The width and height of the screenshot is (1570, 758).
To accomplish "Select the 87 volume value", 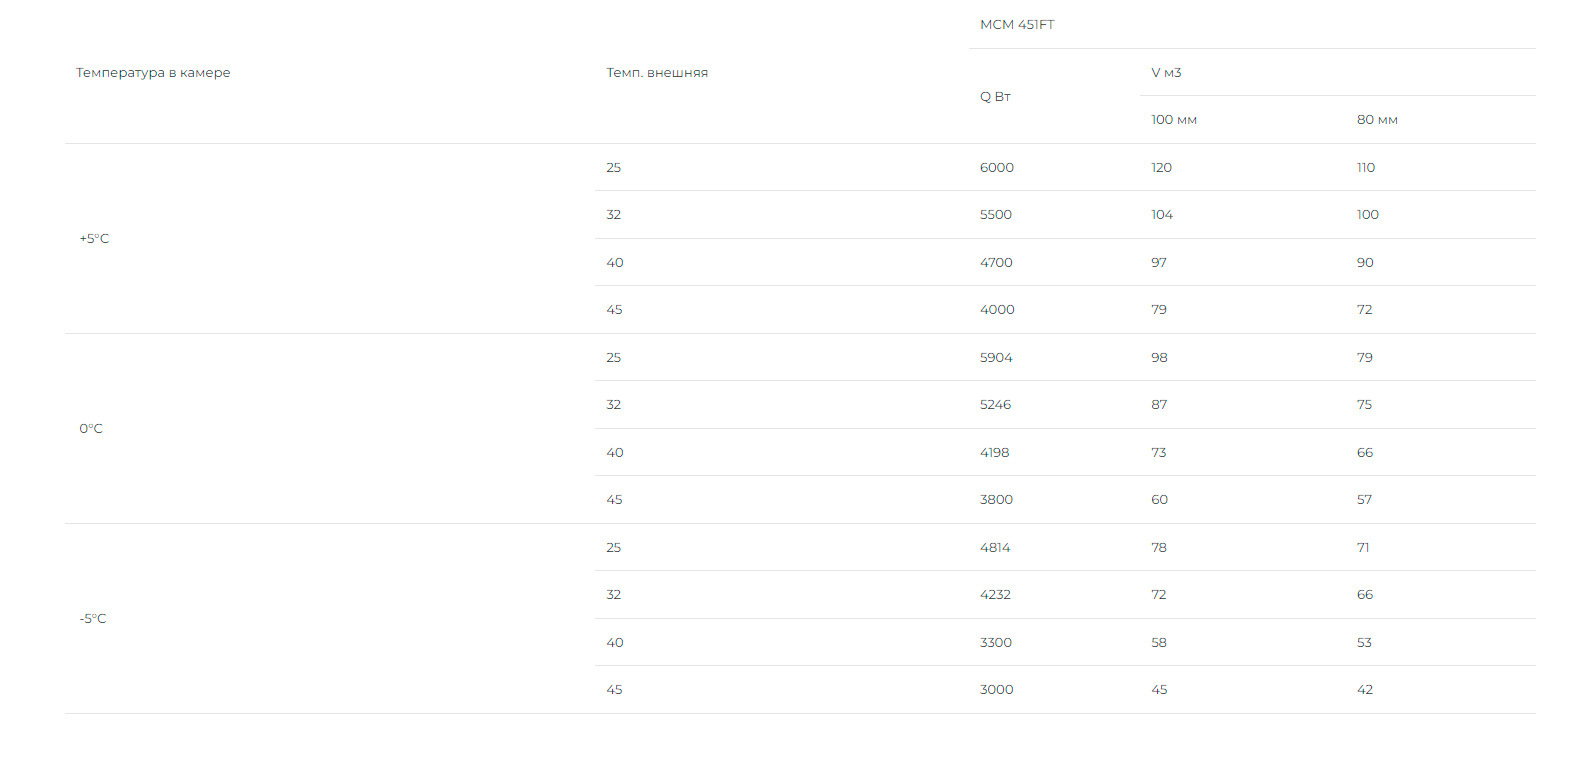I will click(1159, 405).
